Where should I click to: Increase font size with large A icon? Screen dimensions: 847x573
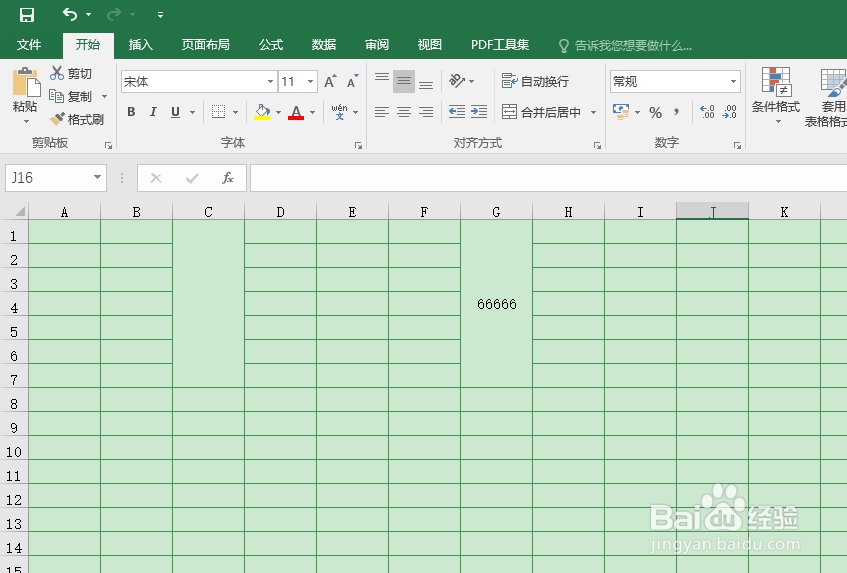(x=330, y=81)
